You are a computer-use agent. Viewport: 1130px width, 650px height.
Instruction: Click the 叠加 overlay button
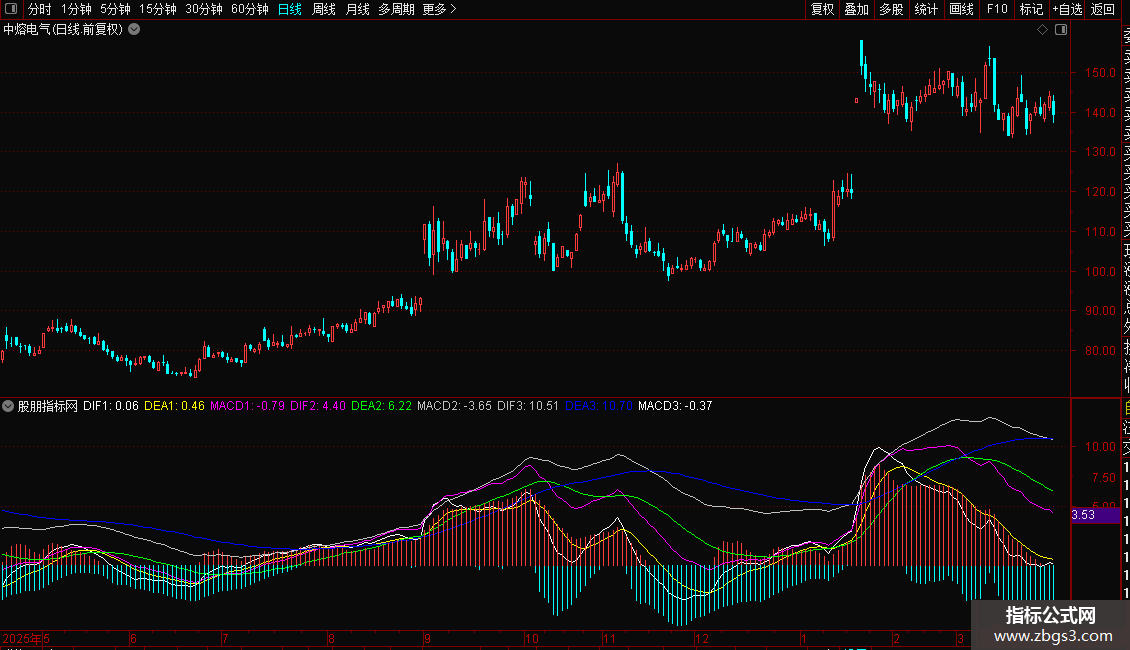point(857,9)
